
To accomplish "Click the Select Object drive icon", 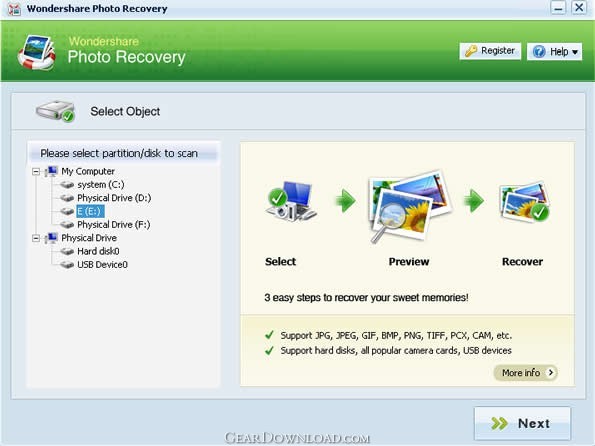I will point(55,111).
